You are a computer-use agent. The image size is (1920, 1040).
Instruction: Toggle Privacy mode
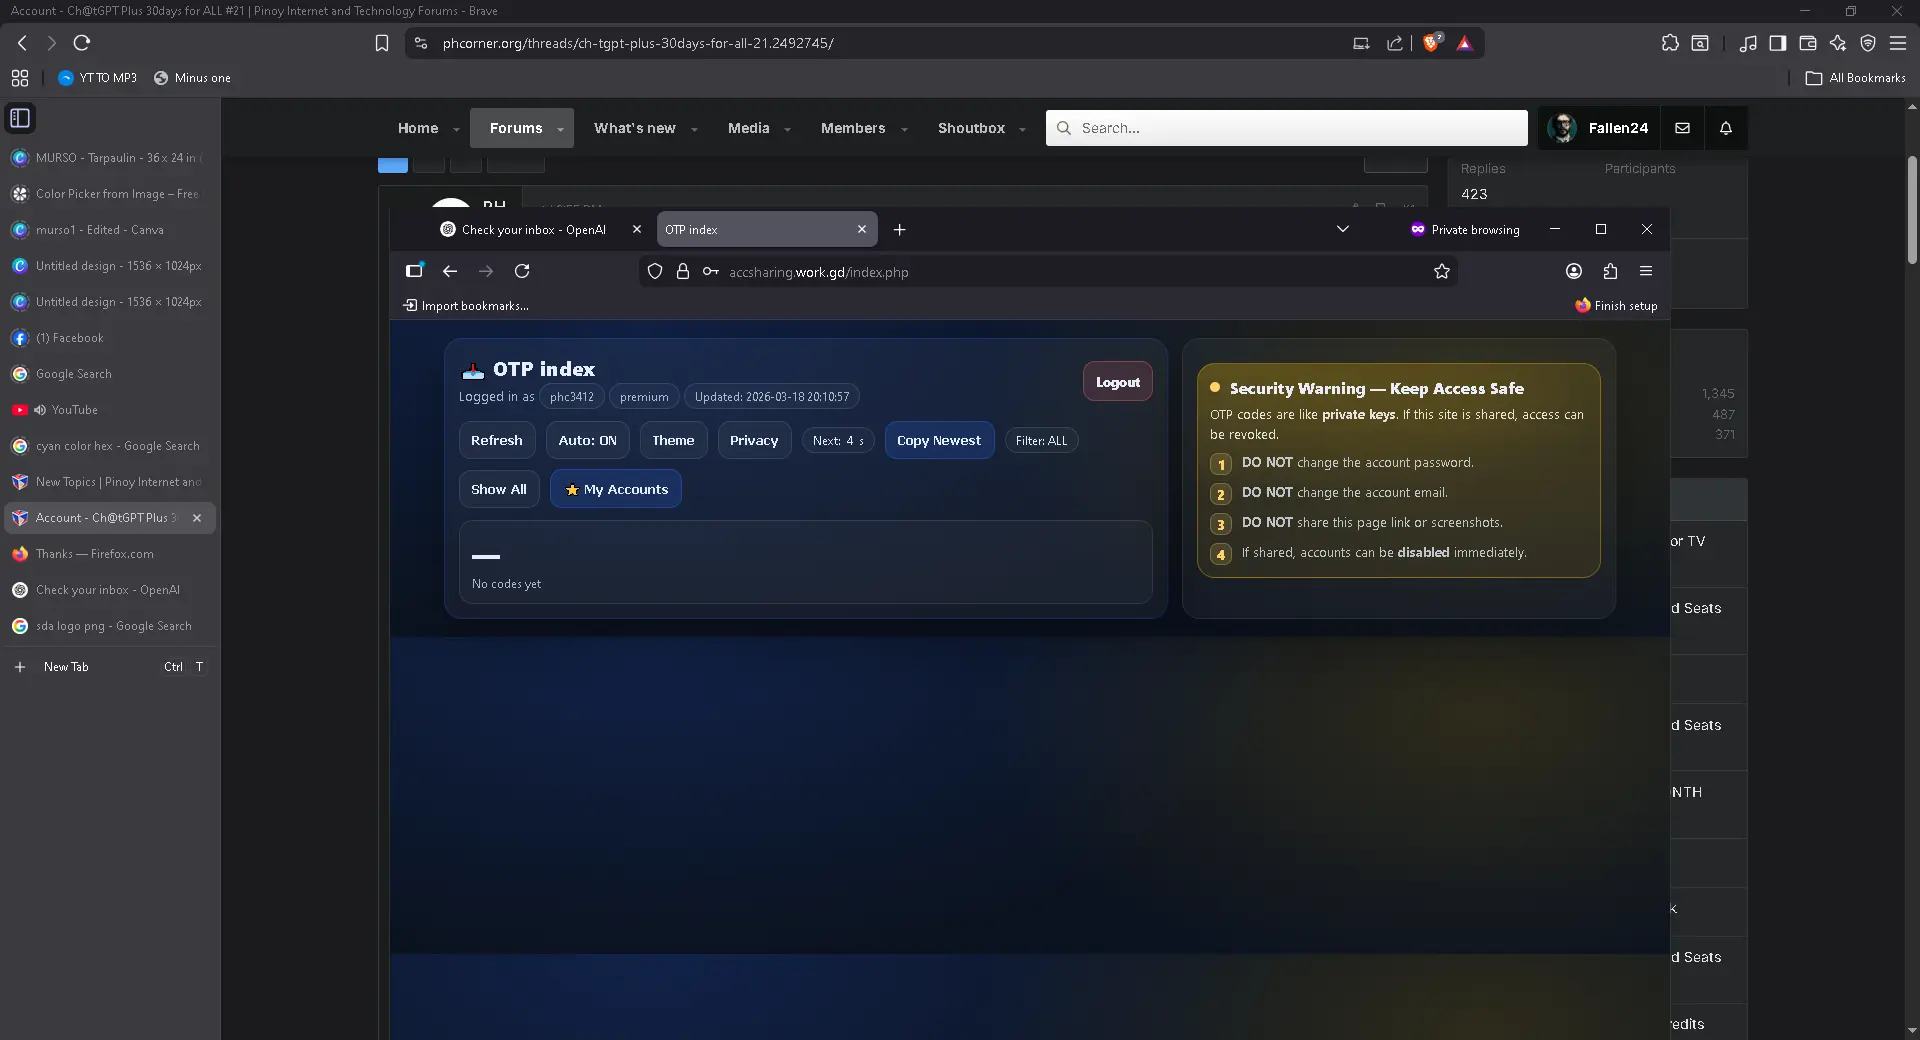[x=754, y=440]
